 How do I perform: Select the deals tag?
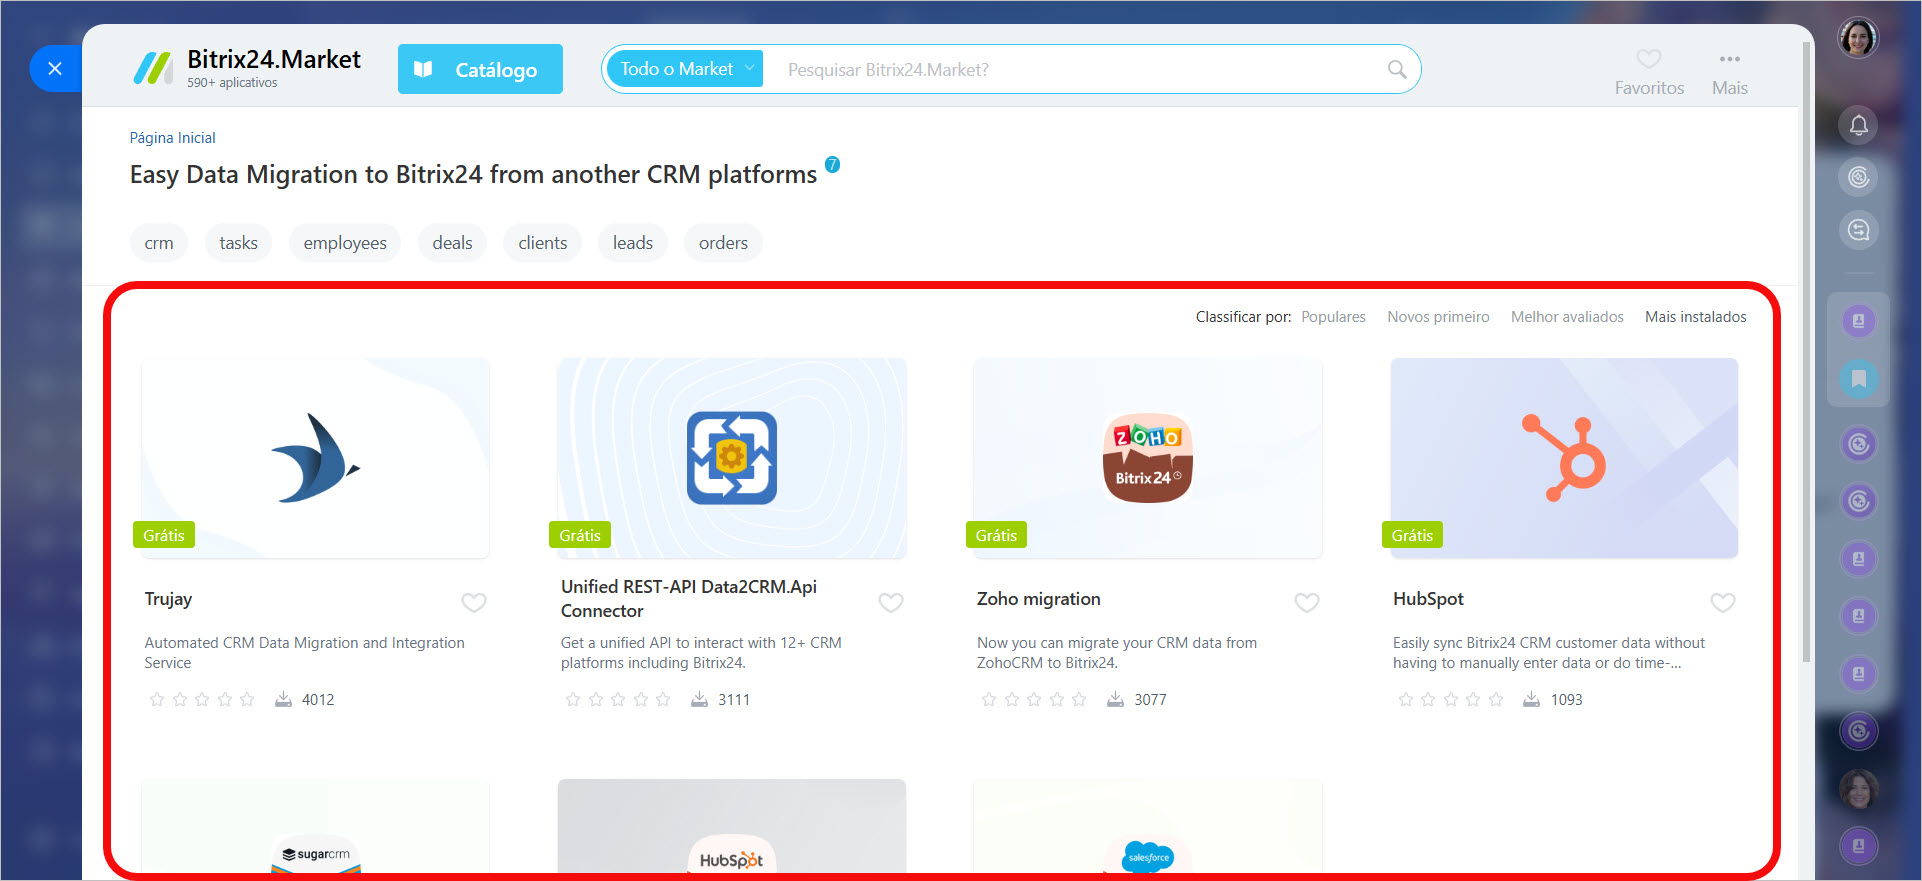tap(452, 243)
